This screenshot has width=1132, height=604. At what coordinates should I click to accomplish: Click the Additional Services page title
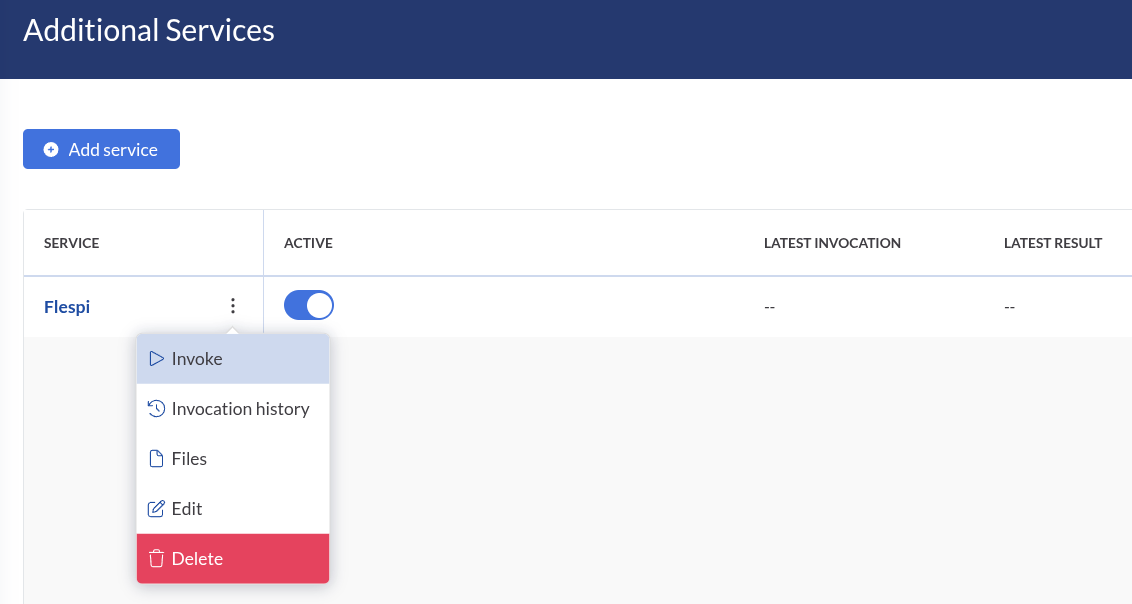pyautogui.click(x=149, y=31)
